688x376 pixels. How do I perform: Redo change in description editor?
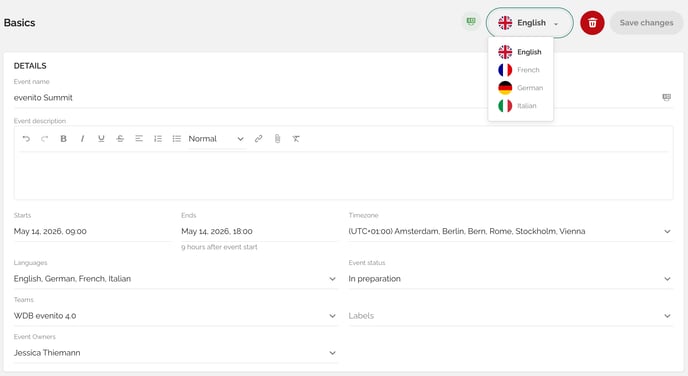pyautogui.click(x=44, y=139)
